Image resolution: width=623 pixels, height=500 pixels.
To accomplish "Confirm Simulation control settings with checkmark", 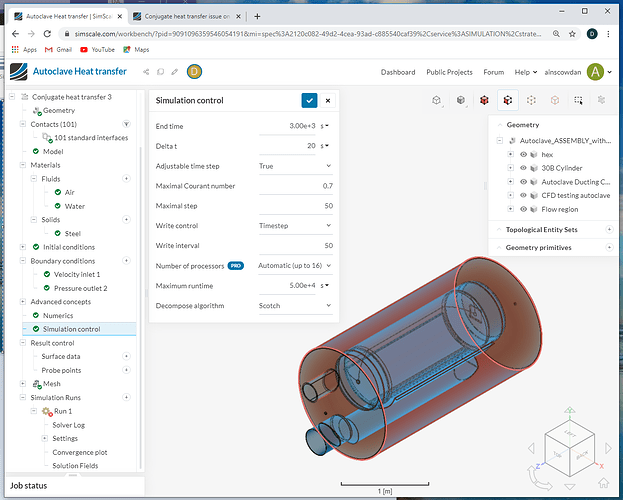I will point(309,101).
